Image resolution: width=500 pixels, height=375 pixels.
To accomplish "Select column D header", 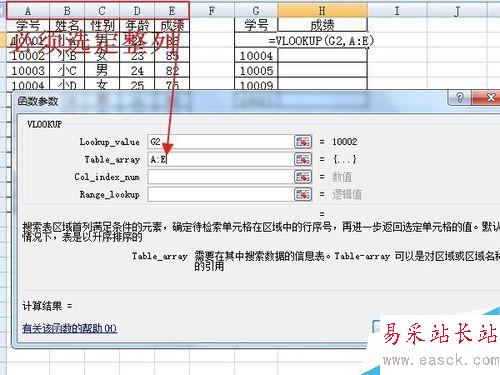I will [x=137, y=11].
